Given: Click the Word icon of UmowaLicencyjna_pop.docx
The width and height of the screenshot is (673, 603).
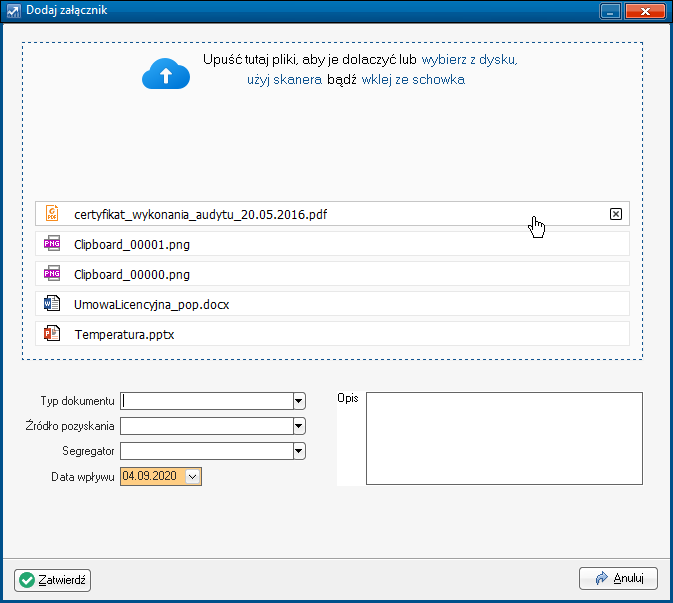Looking at the screenshot, I should point(52,303).
